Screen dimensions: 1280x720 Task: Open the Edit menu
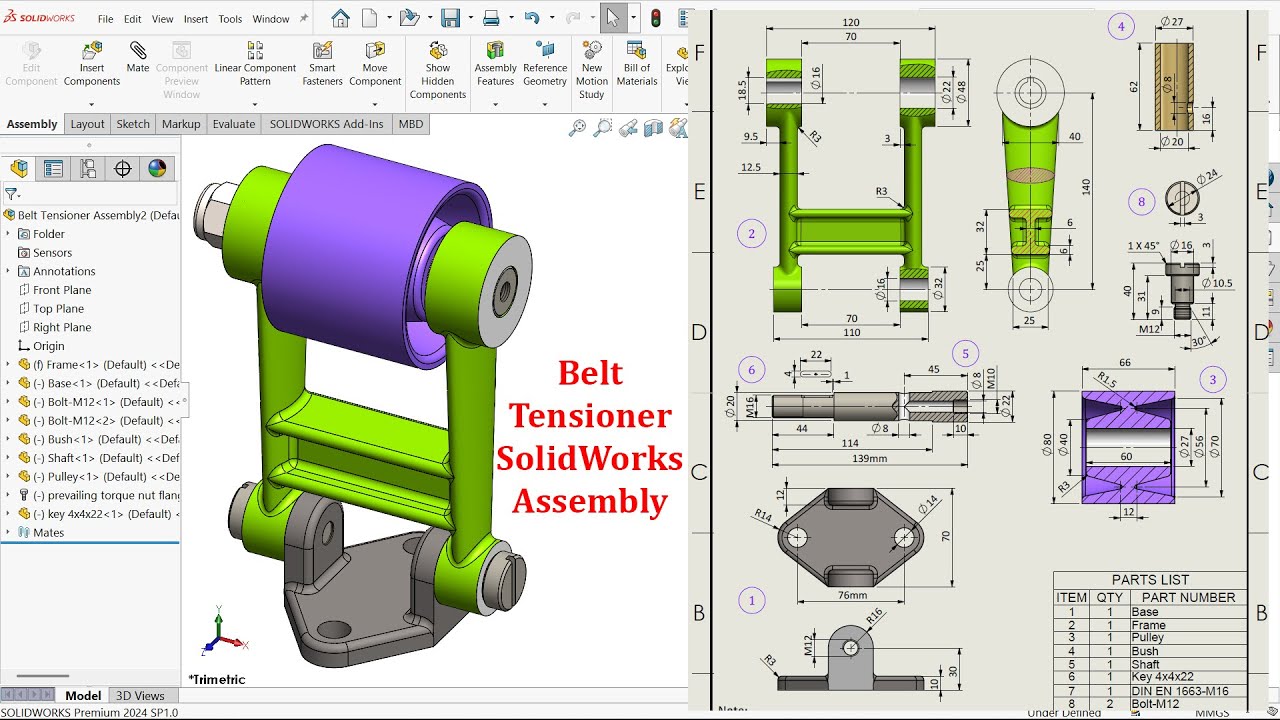pos(132,19)
